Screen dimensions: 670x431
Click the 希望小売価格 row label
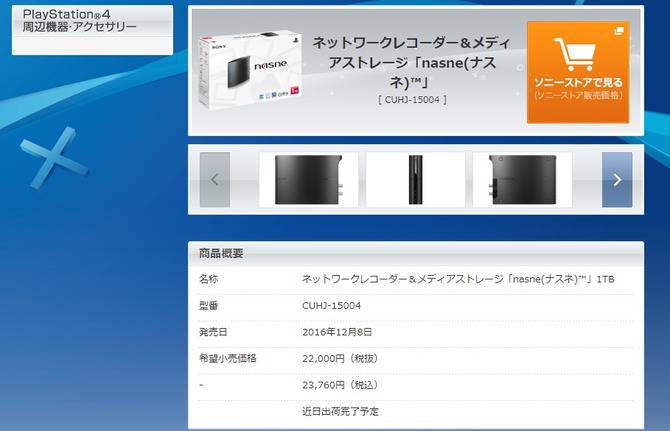[228, 358]
